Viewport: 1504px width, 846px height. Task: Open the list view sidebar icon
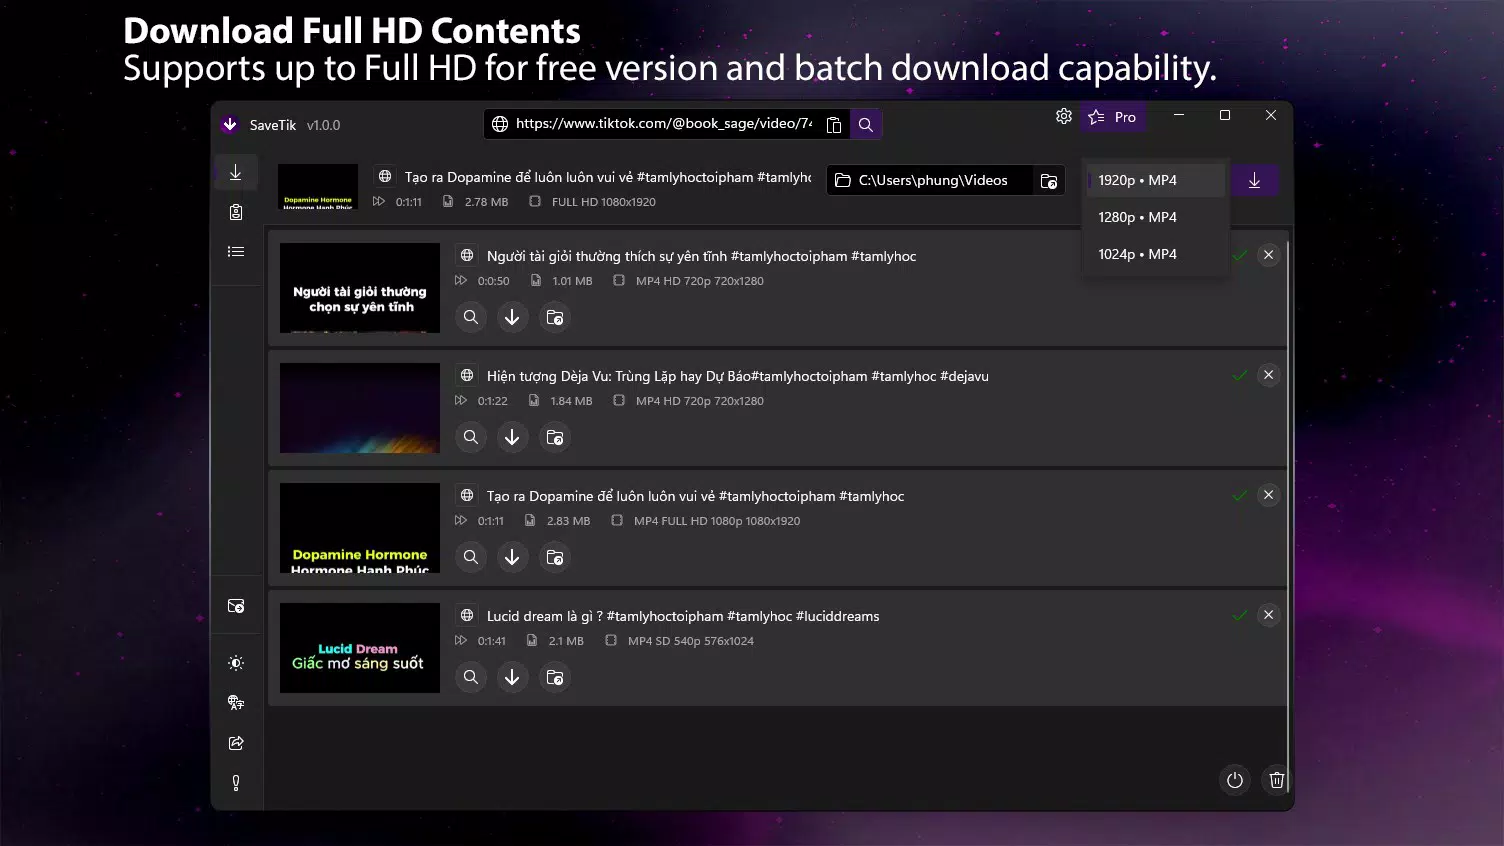[x=236, y=252]
